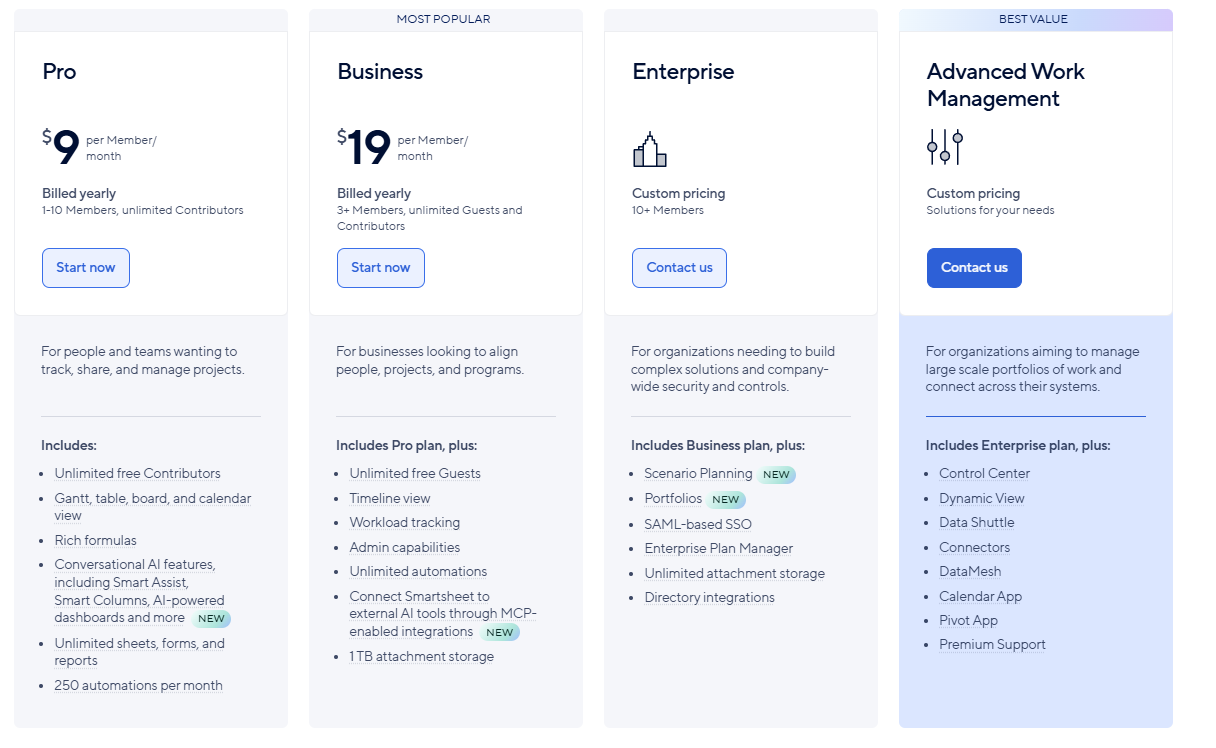
Task: Click 1 TB attachment storage
Action: (x=422, y=657)
